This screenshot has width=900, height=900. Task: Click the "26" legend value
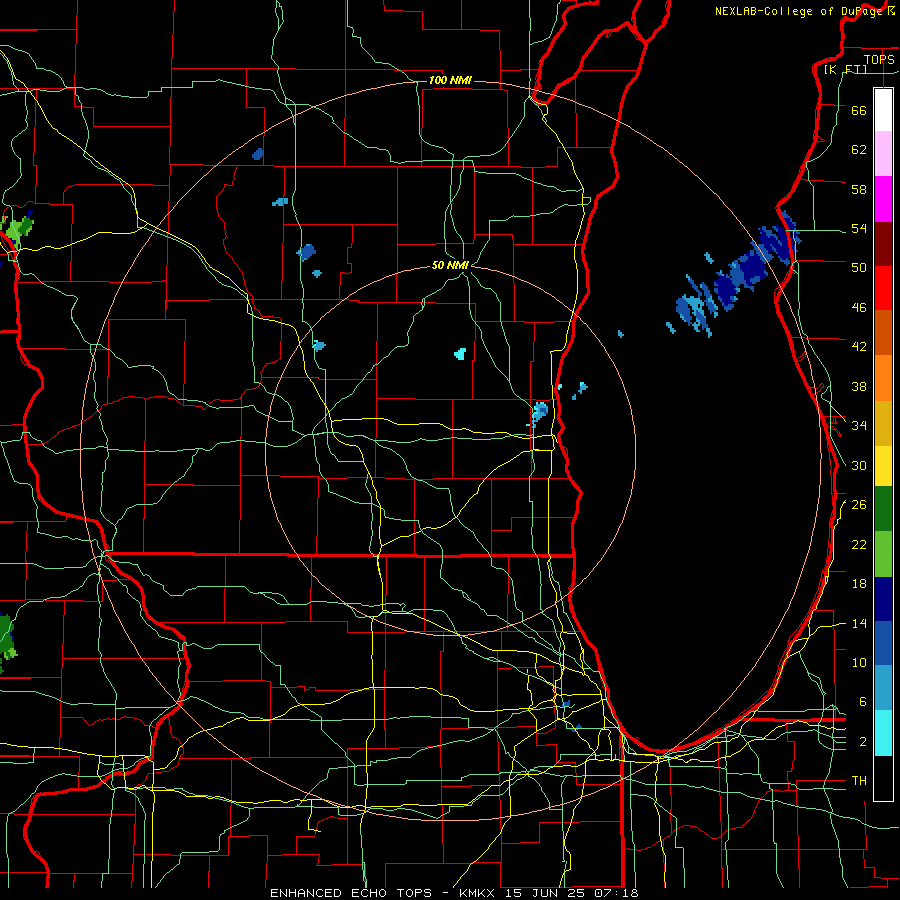(859, 505)
